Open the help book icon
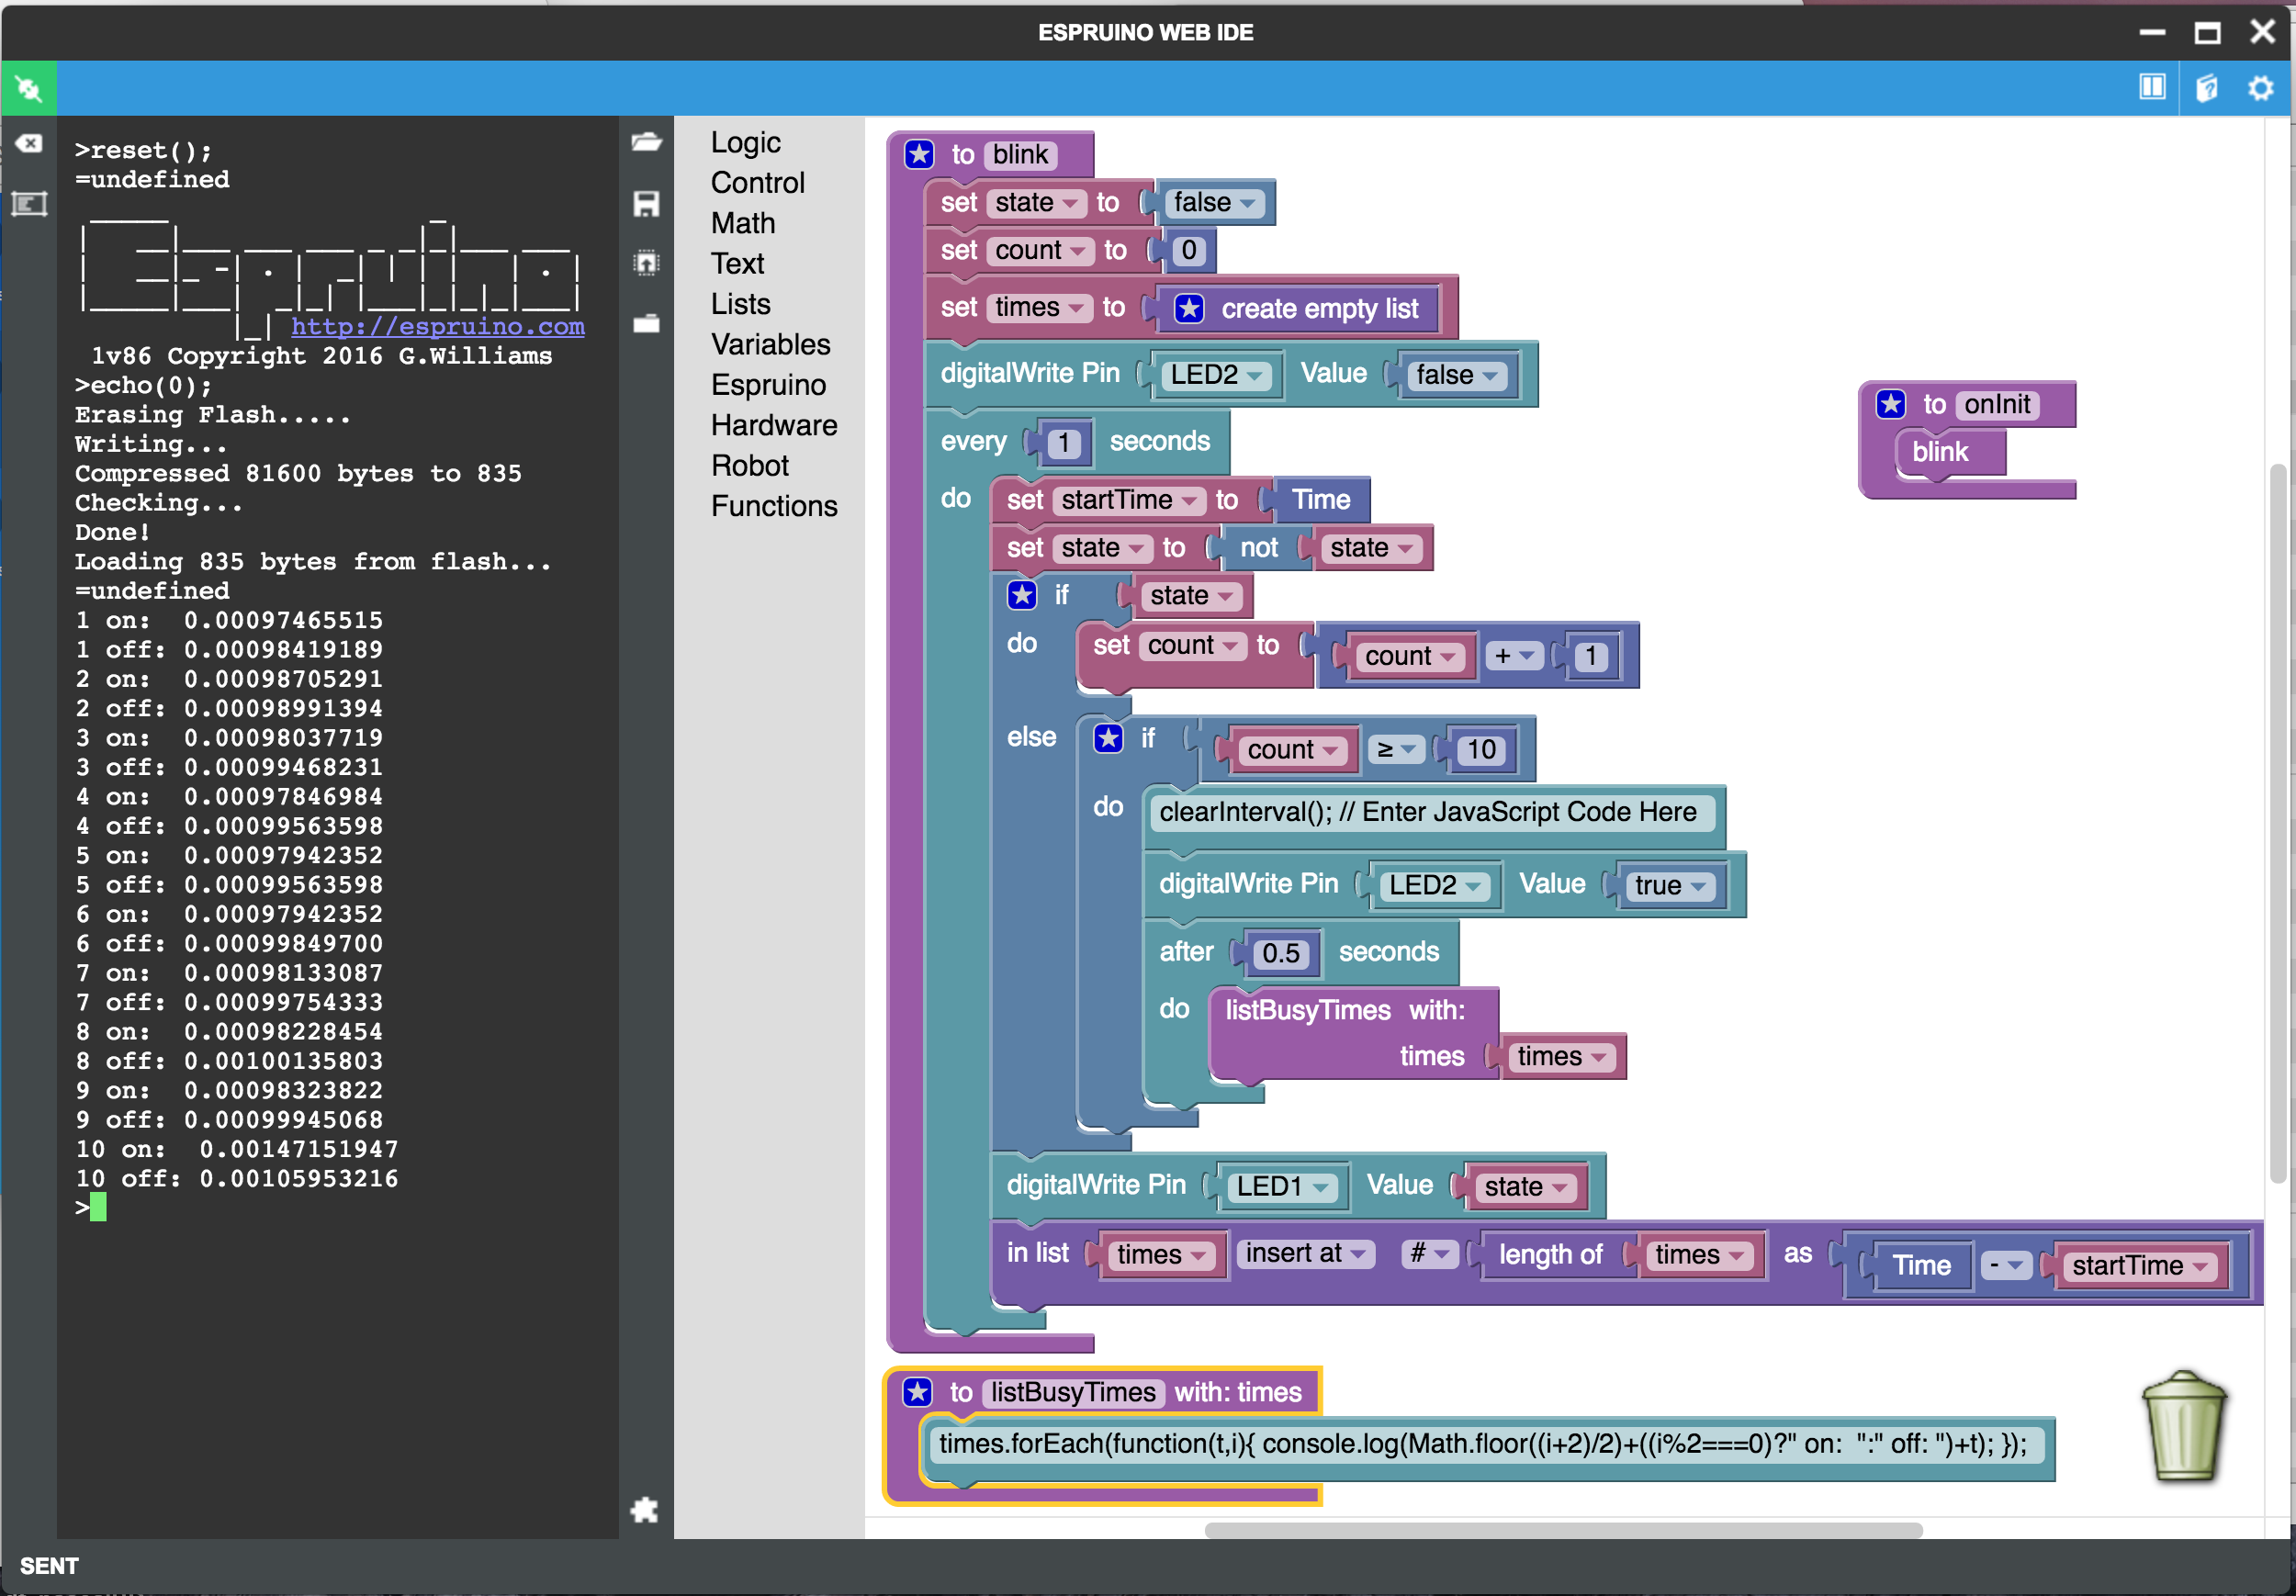 [2207, 88]
